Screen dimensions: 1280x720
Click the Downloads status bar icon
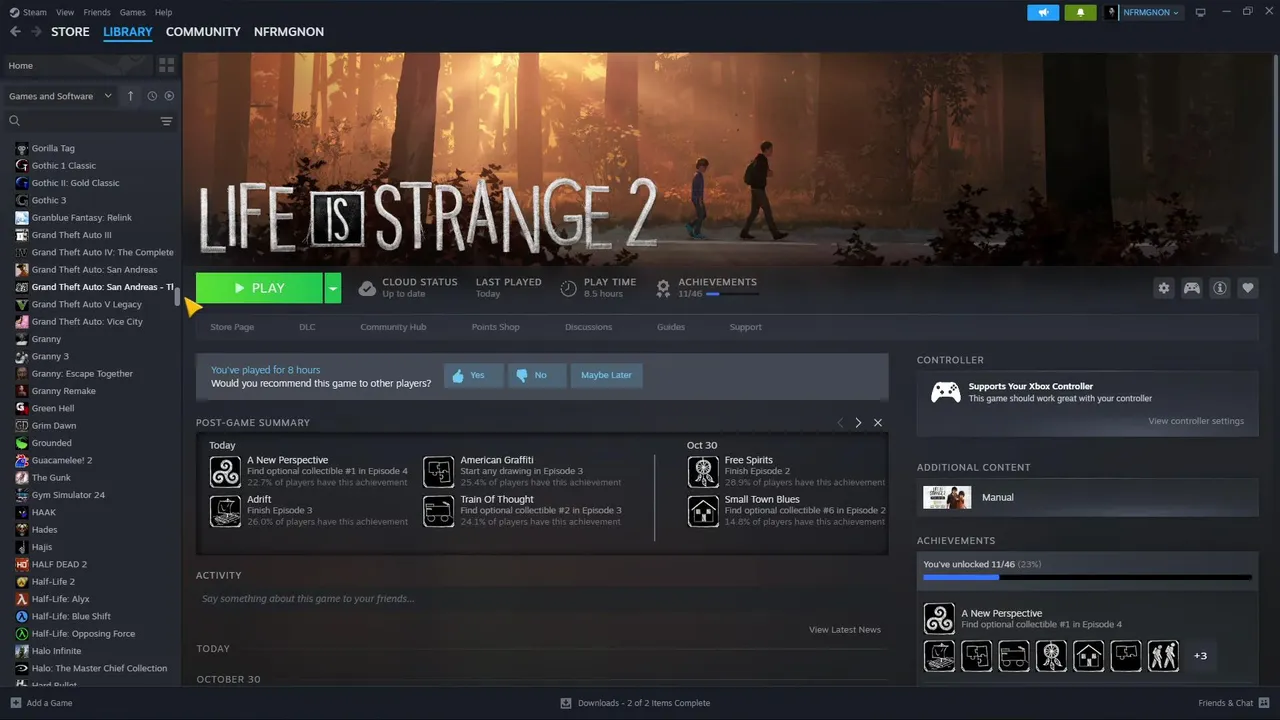pyautogui.click(x=566, y=703)
